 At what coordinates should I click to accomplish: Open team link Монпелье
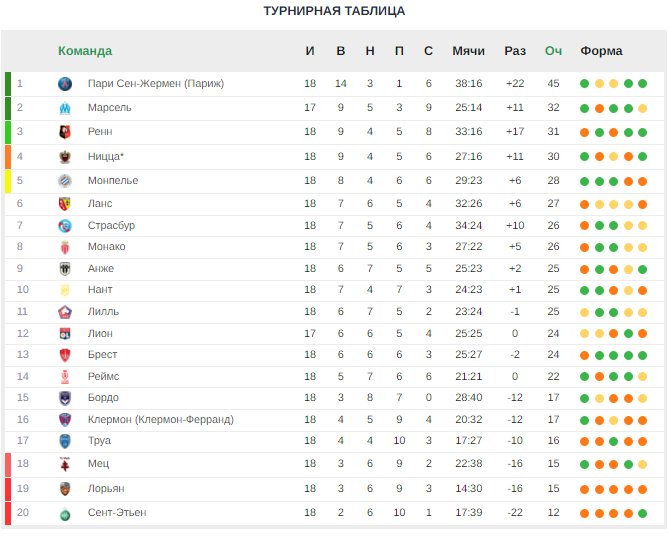point(113,181)
